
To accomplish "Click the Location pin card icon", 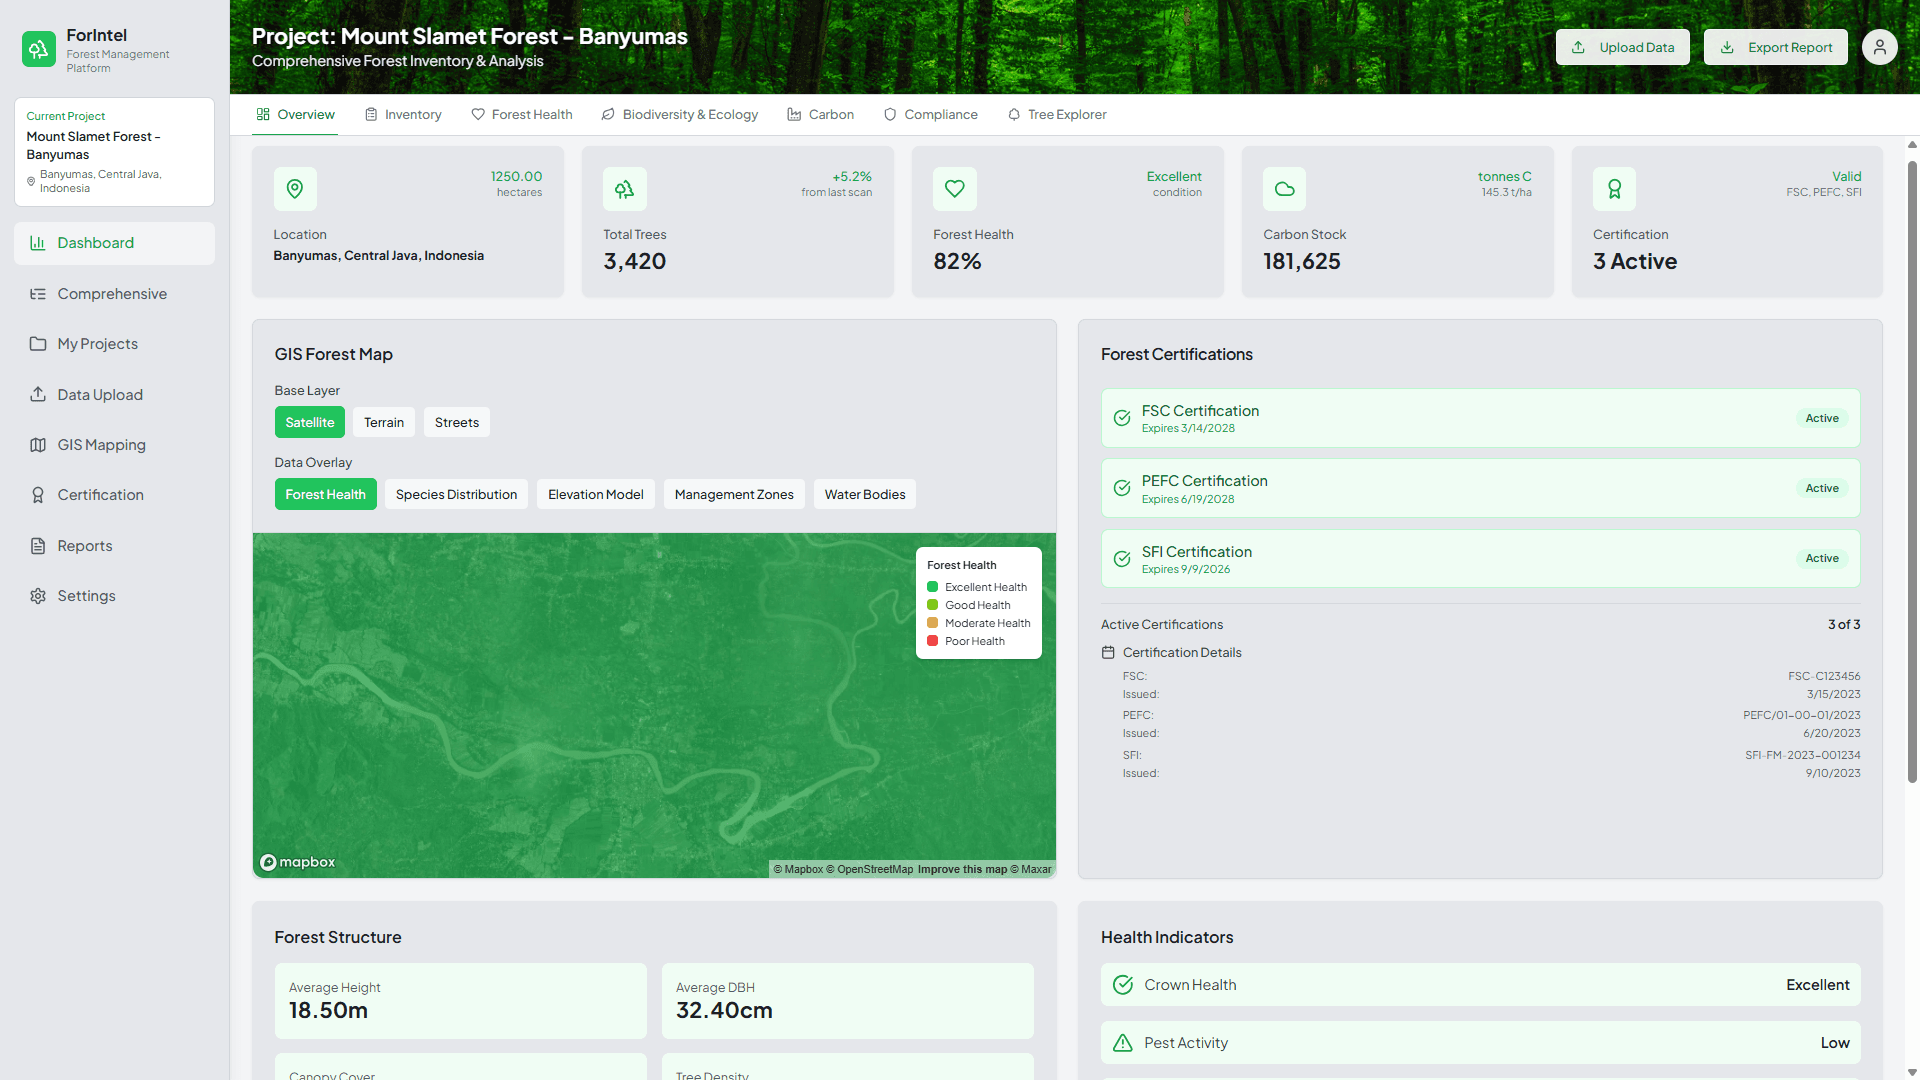I will pos(295,189).
